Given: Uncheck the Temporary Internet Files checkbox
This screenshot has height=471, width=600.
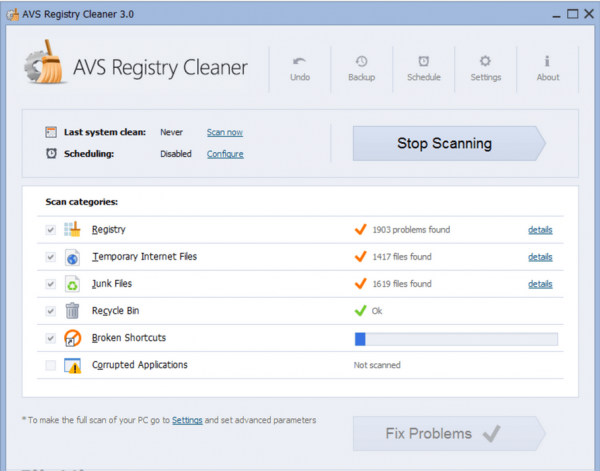Looking at the screenshot, I should tap(51, 257).
